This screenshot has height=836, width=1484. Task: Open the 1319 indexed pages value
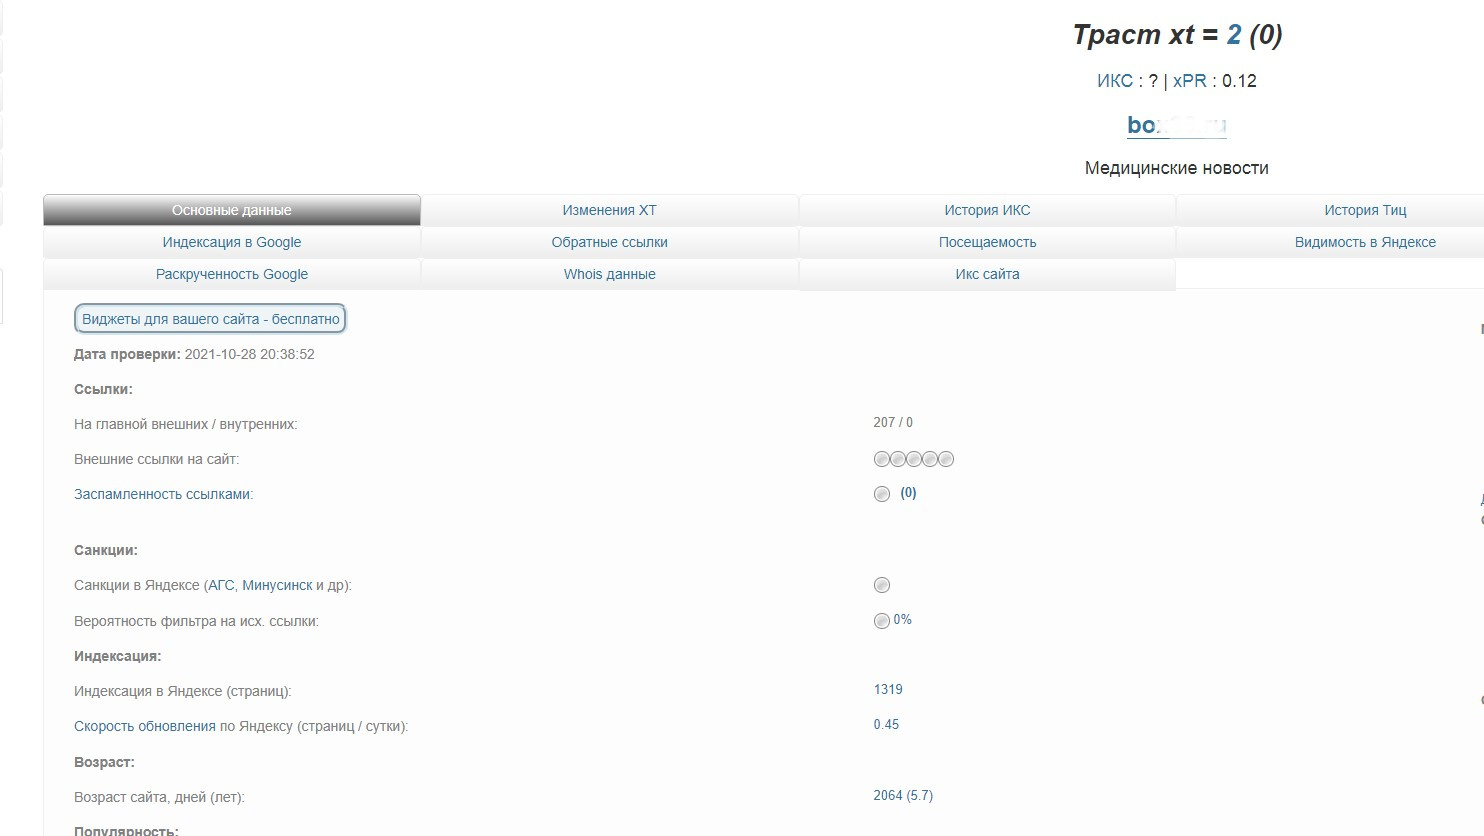pos(888,689)
